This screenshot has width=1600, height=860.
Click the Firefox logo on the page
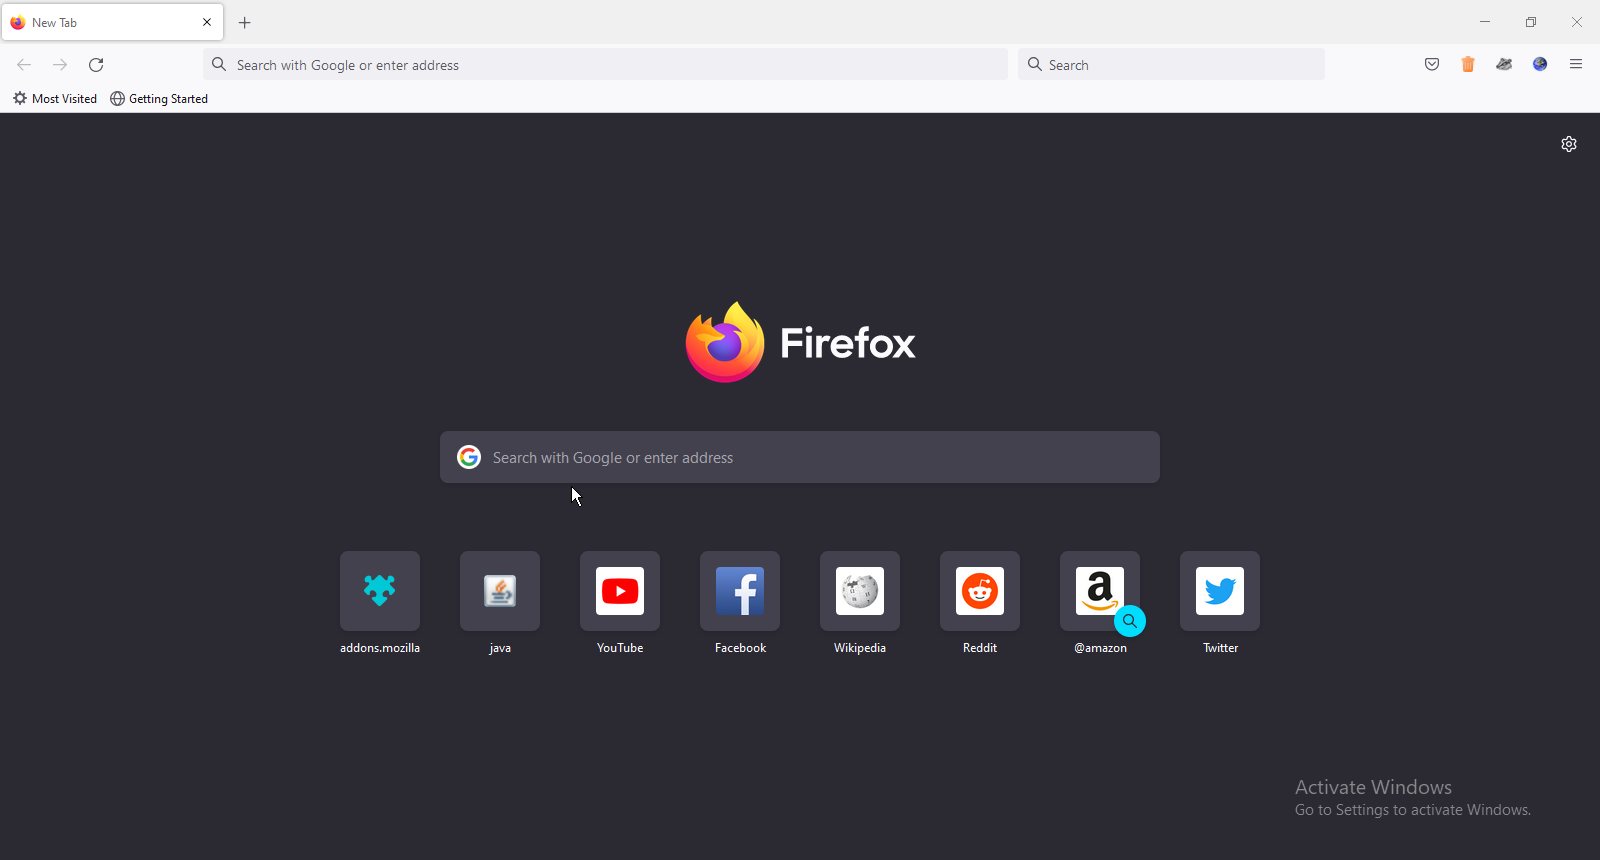(800, 342)
